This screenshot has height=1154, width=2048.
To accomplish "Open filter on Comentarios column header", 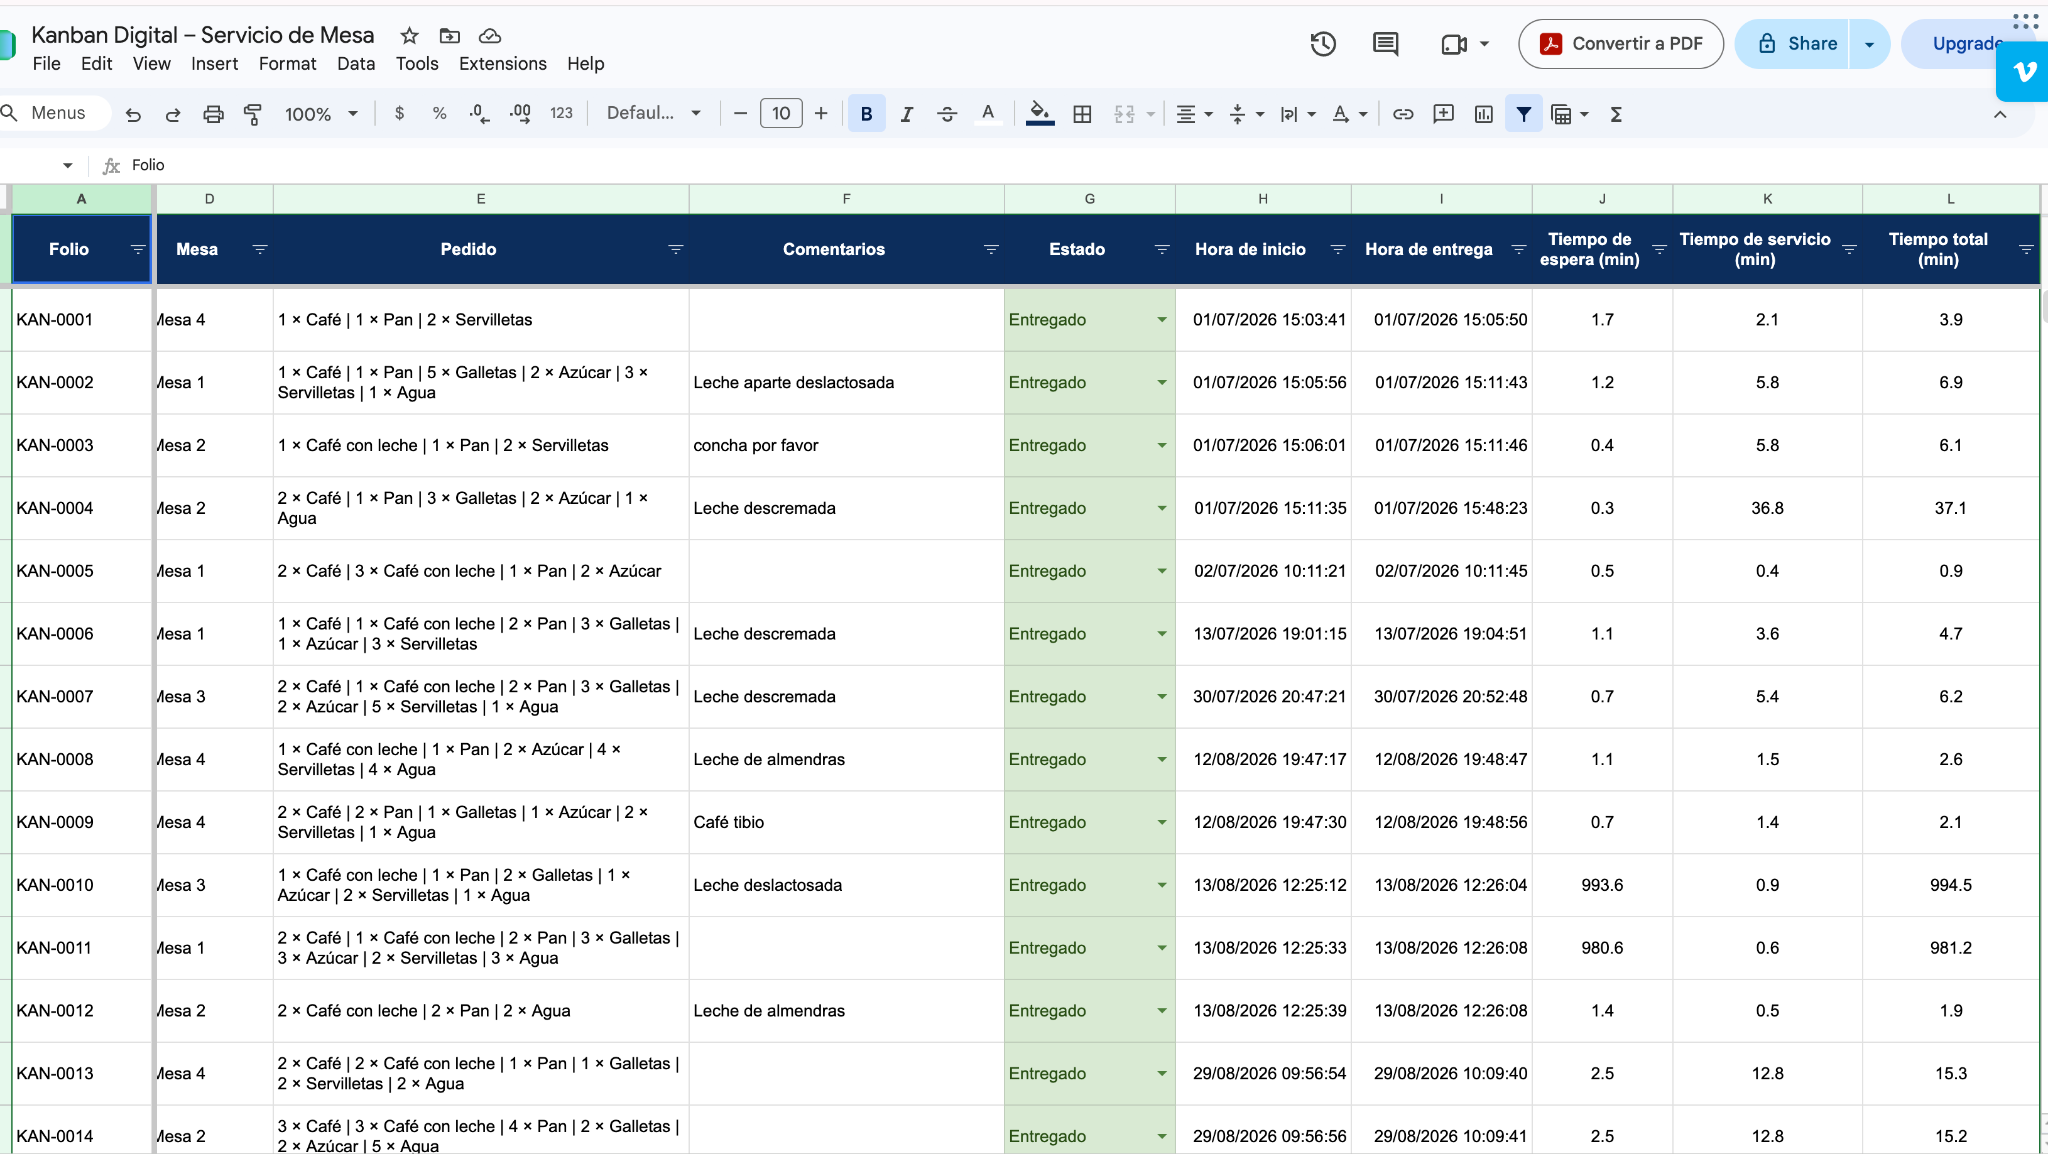I will [x=991, y=249].
